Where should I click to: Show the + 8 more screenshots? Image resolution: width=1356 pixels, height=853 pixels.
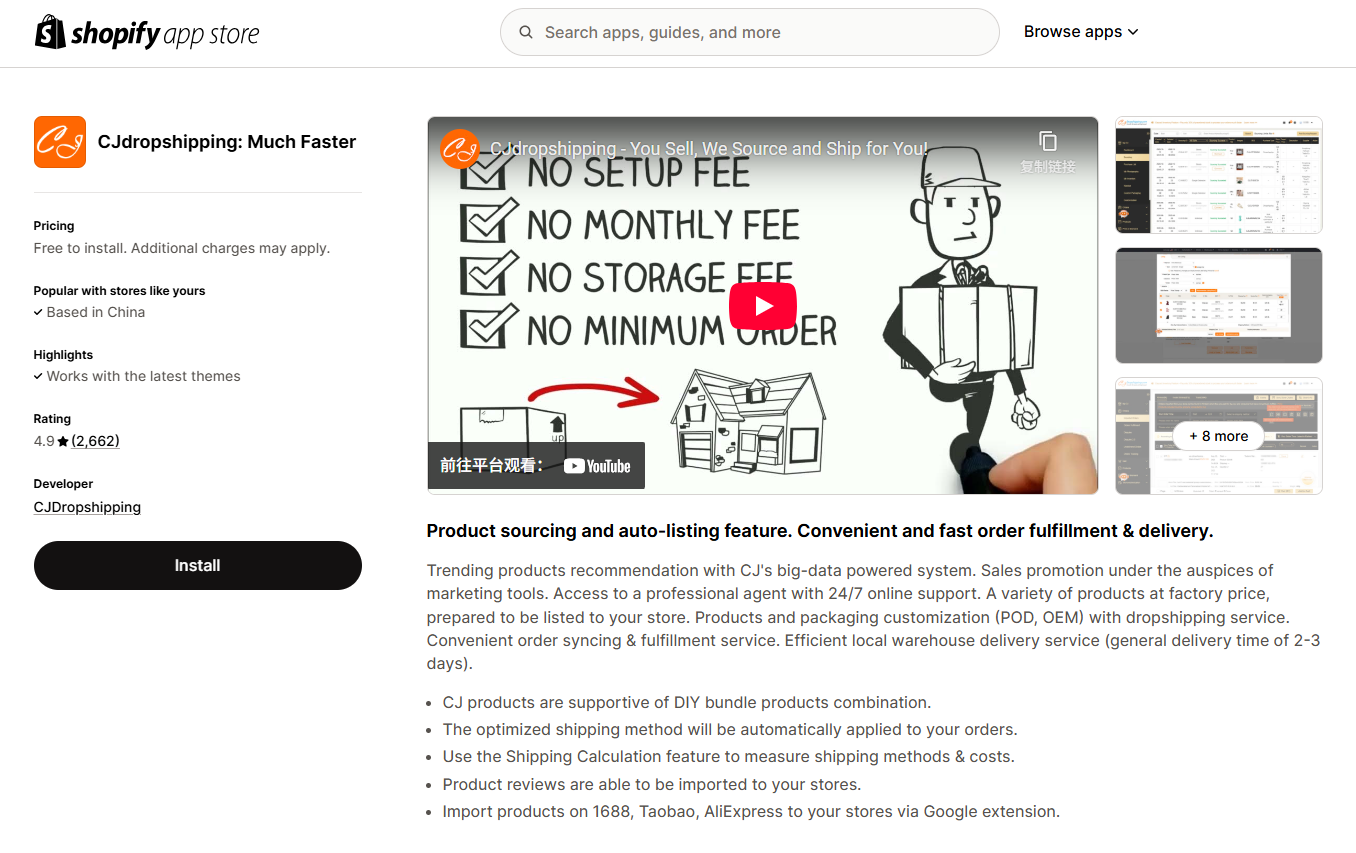(x=1219, y=436)
